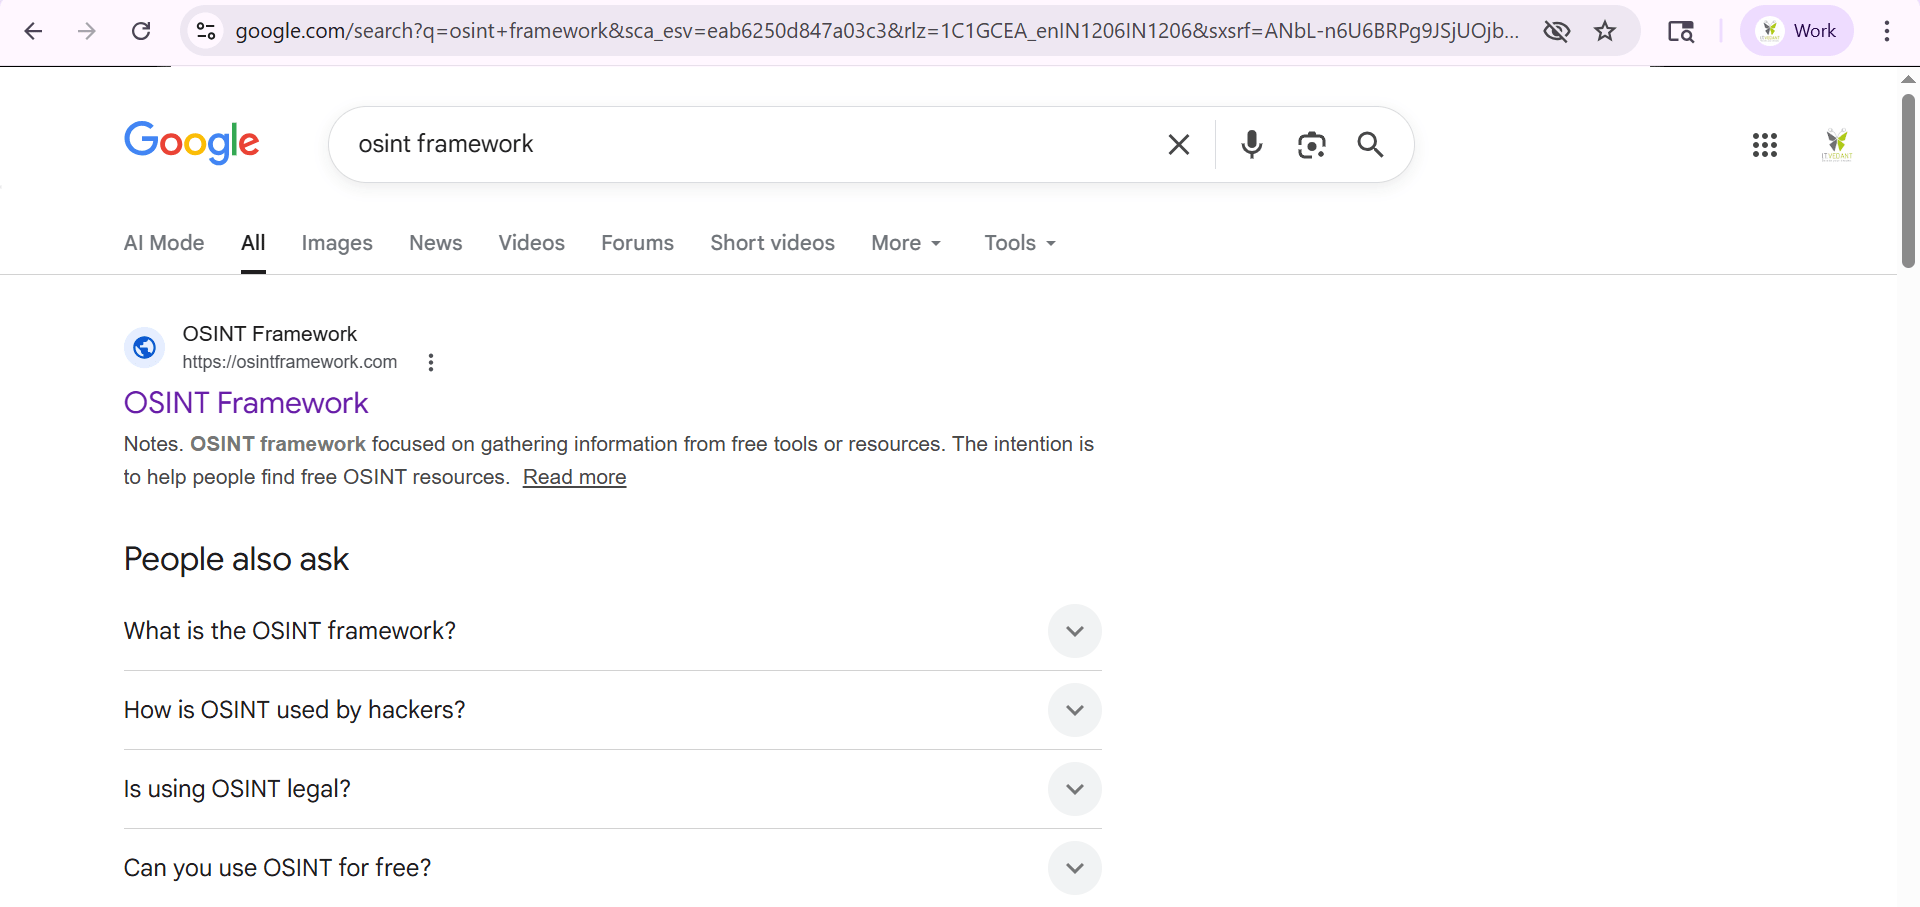Select the All results tab
The image size is (1920, 907).
[x=253, y=243]
